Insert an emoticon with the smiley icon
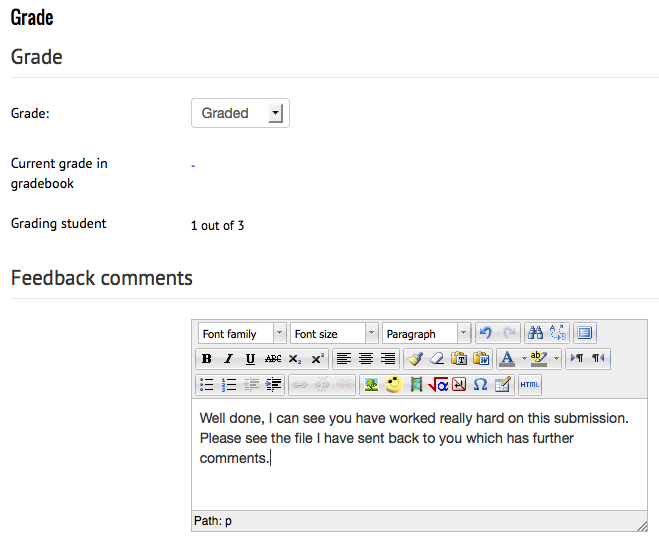Screen dimensions: 659x543 [x=394, y=384]
